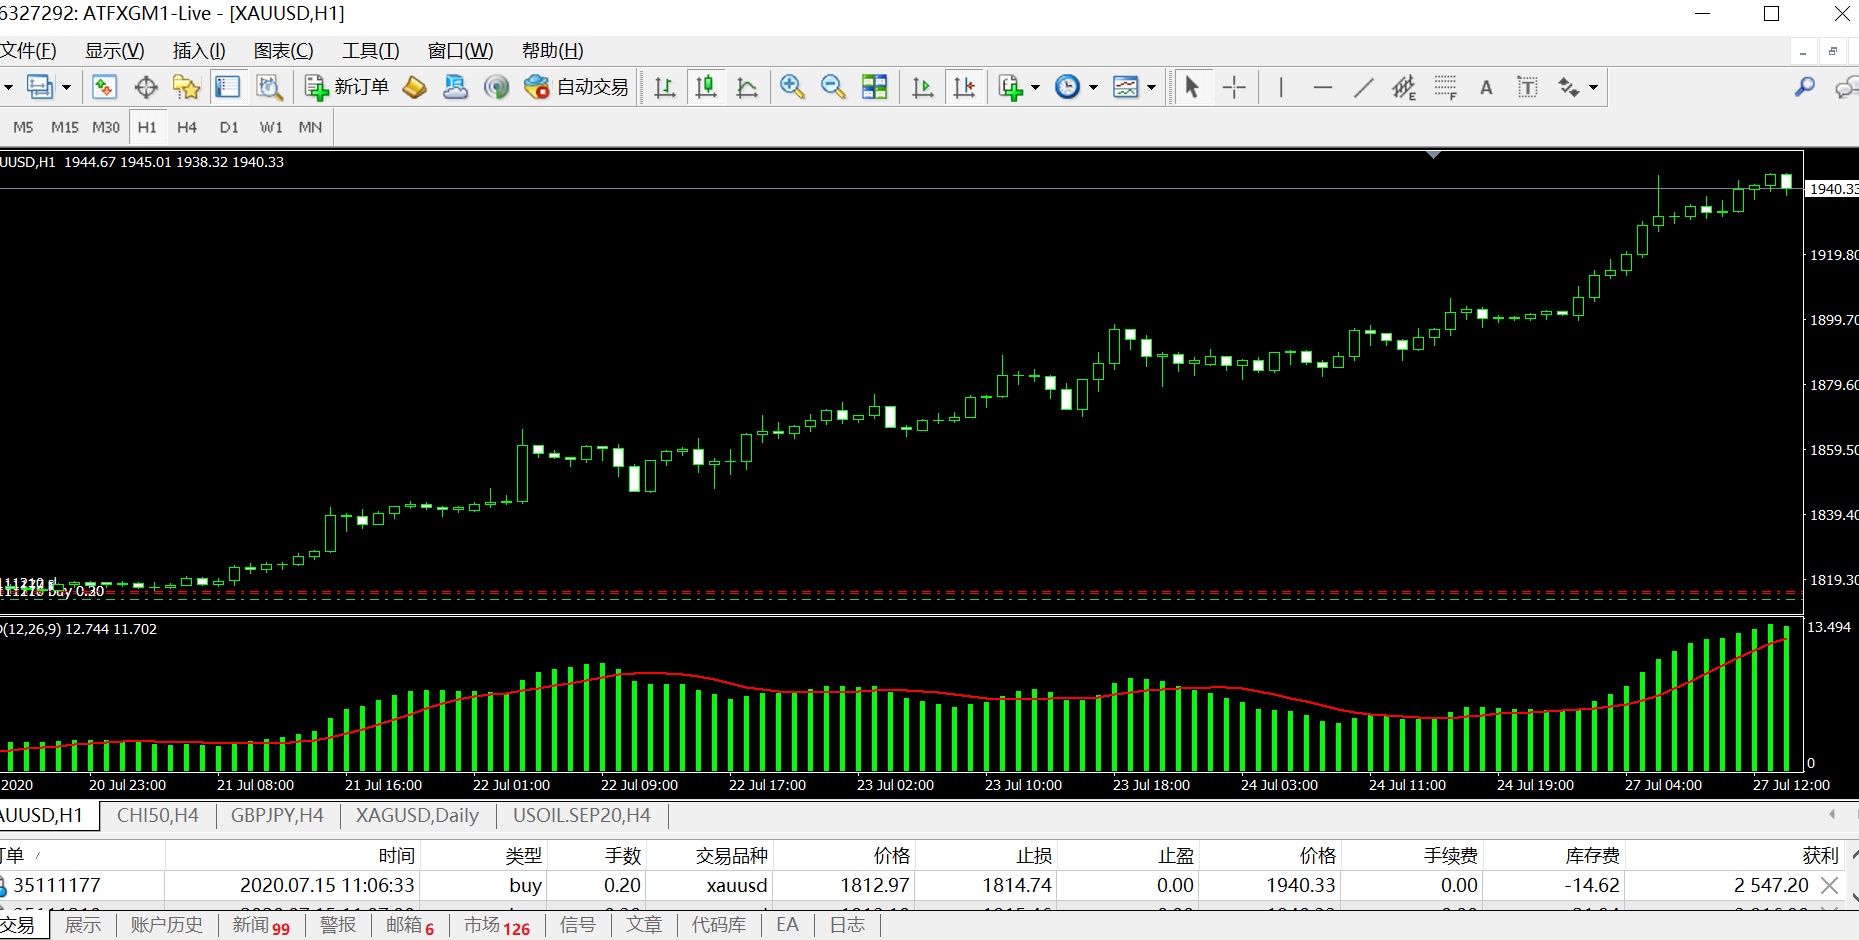Switch to USOIL.SEP20,H4 chart tab
This screenshot has width=1859, height=940.
pyautogui.click(x=582, y=815)
